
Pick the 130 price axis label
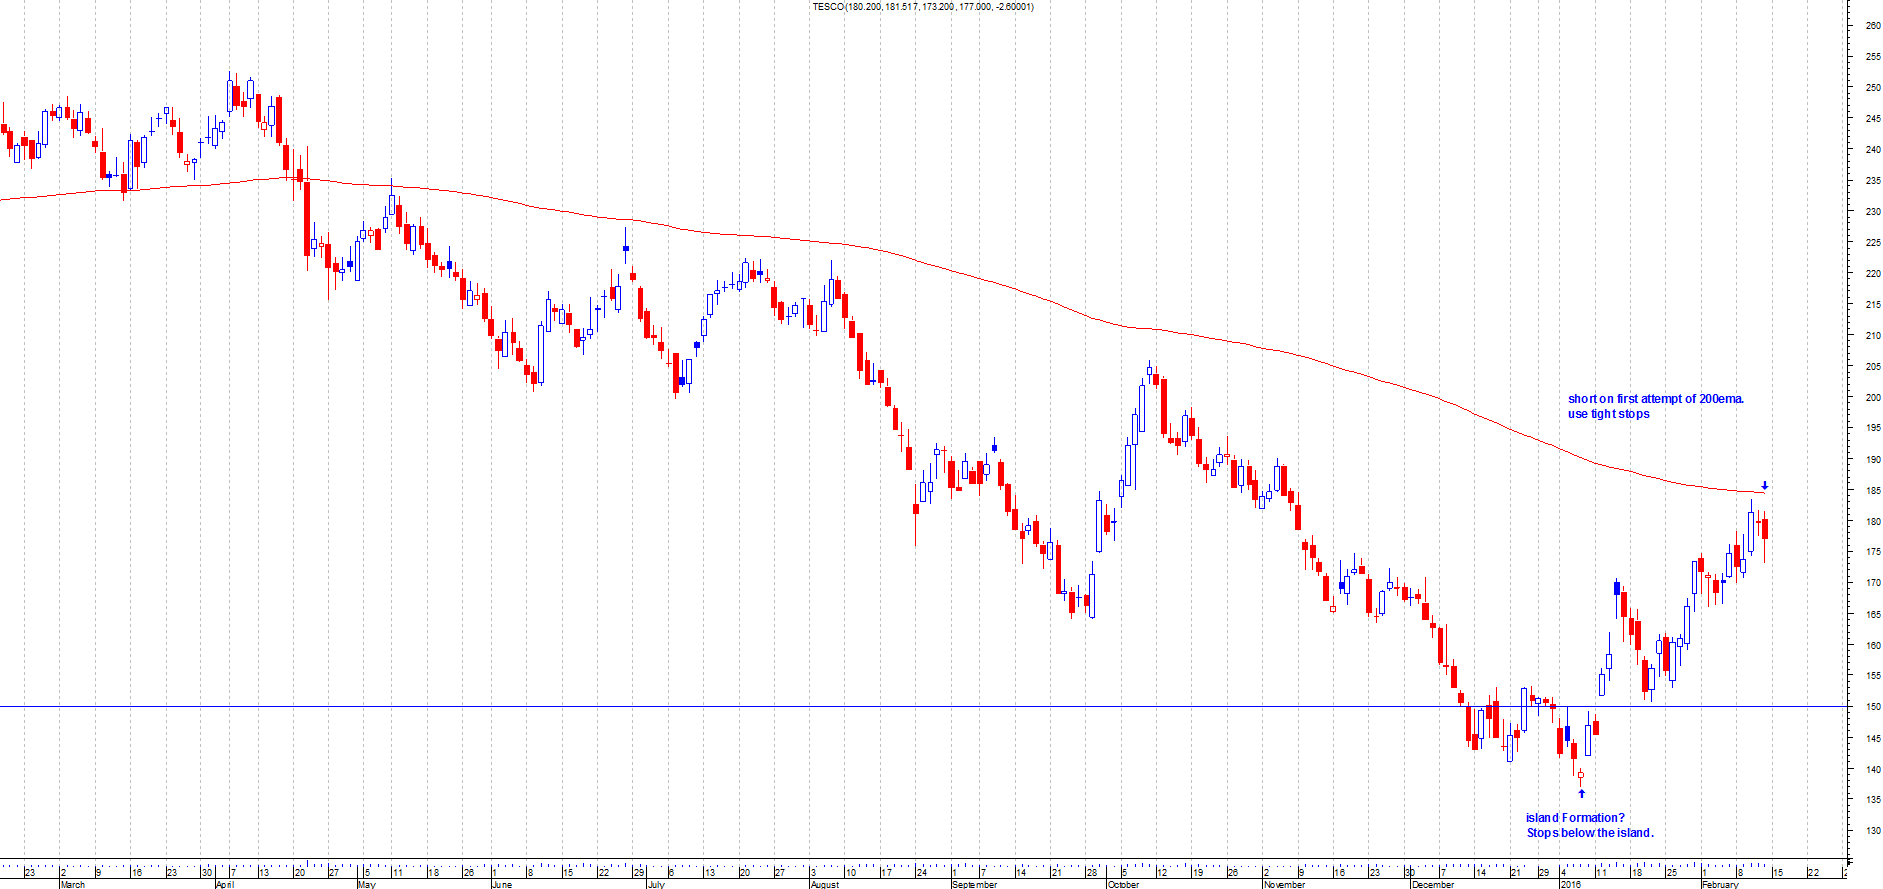coord(1871,831)
